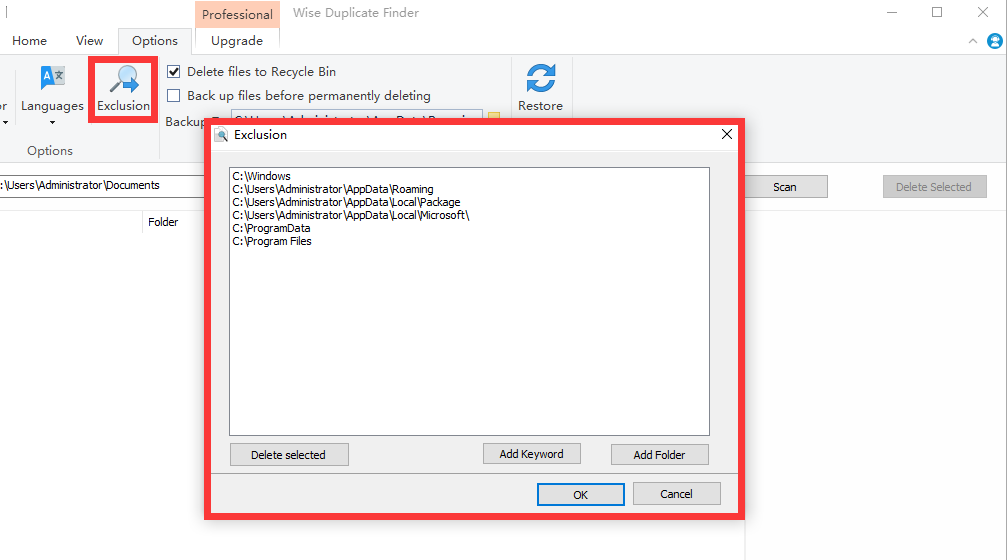Screen dimensions: 1007x560
Task: Collapse the ribbon with the chevron
Action: coord(973,41)
